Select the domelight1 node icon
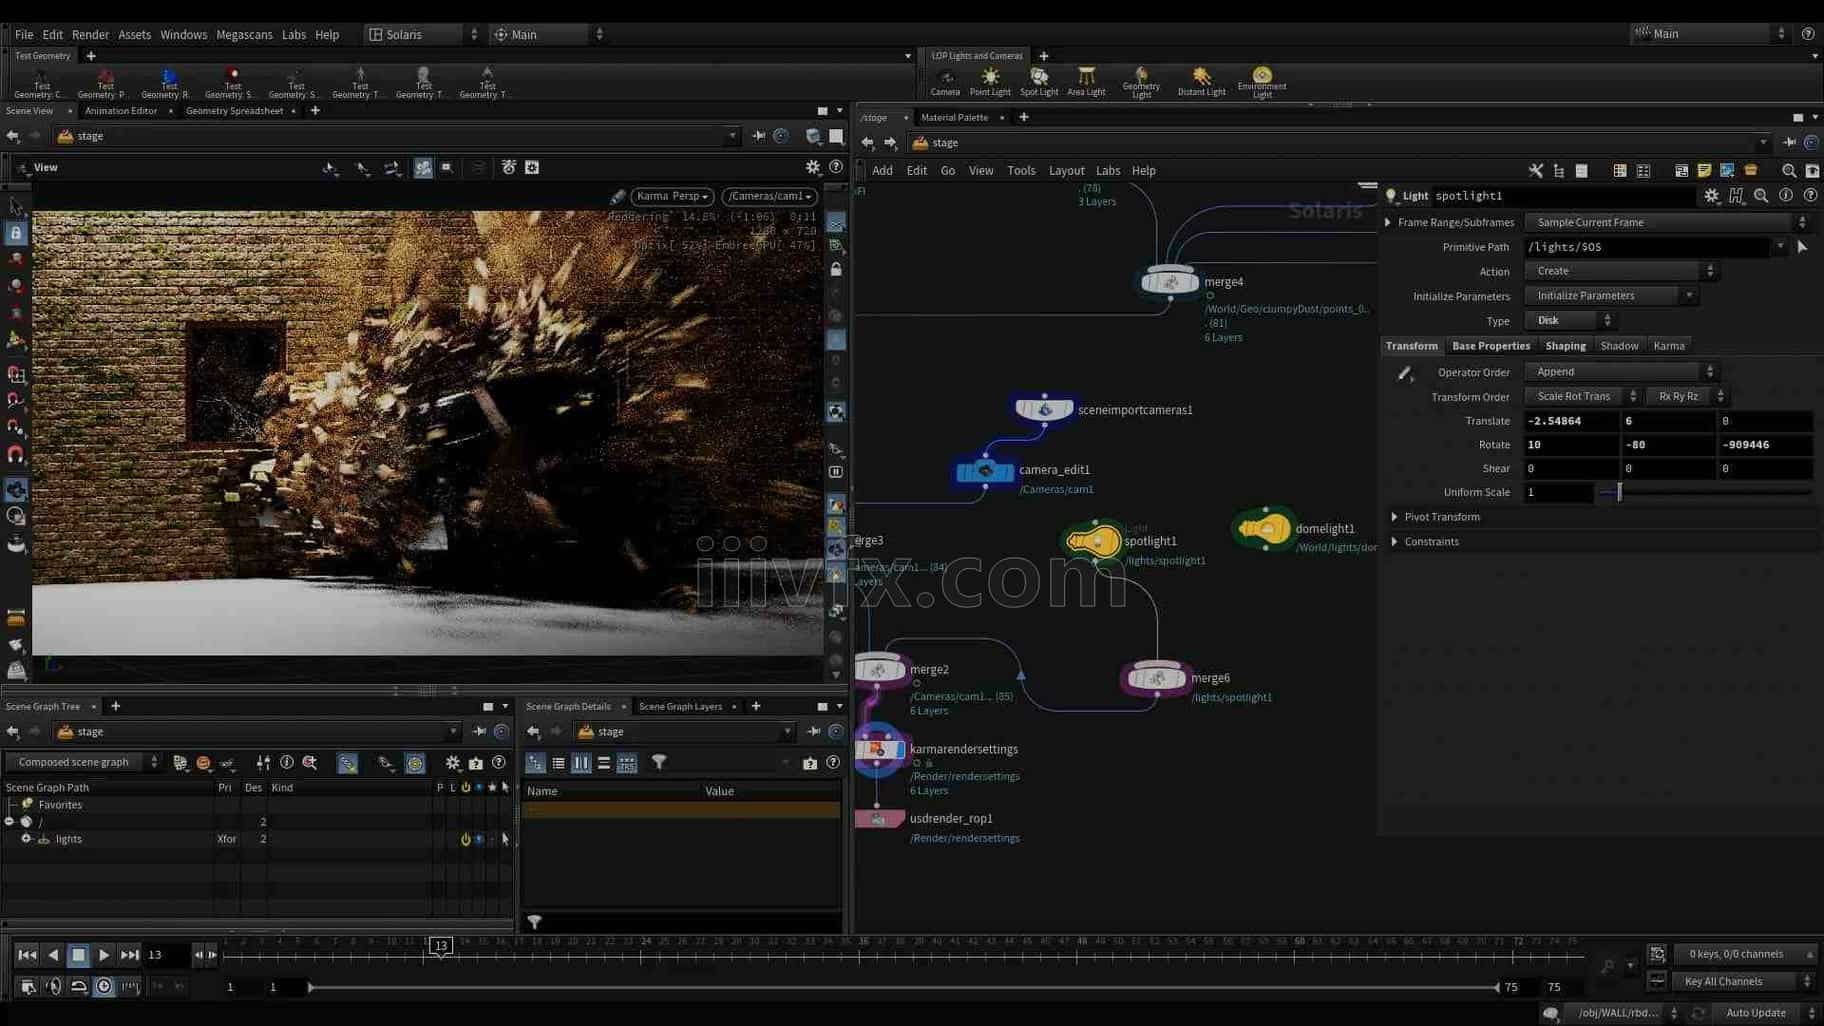The image size is (1824, 1026). point(1263,529)
